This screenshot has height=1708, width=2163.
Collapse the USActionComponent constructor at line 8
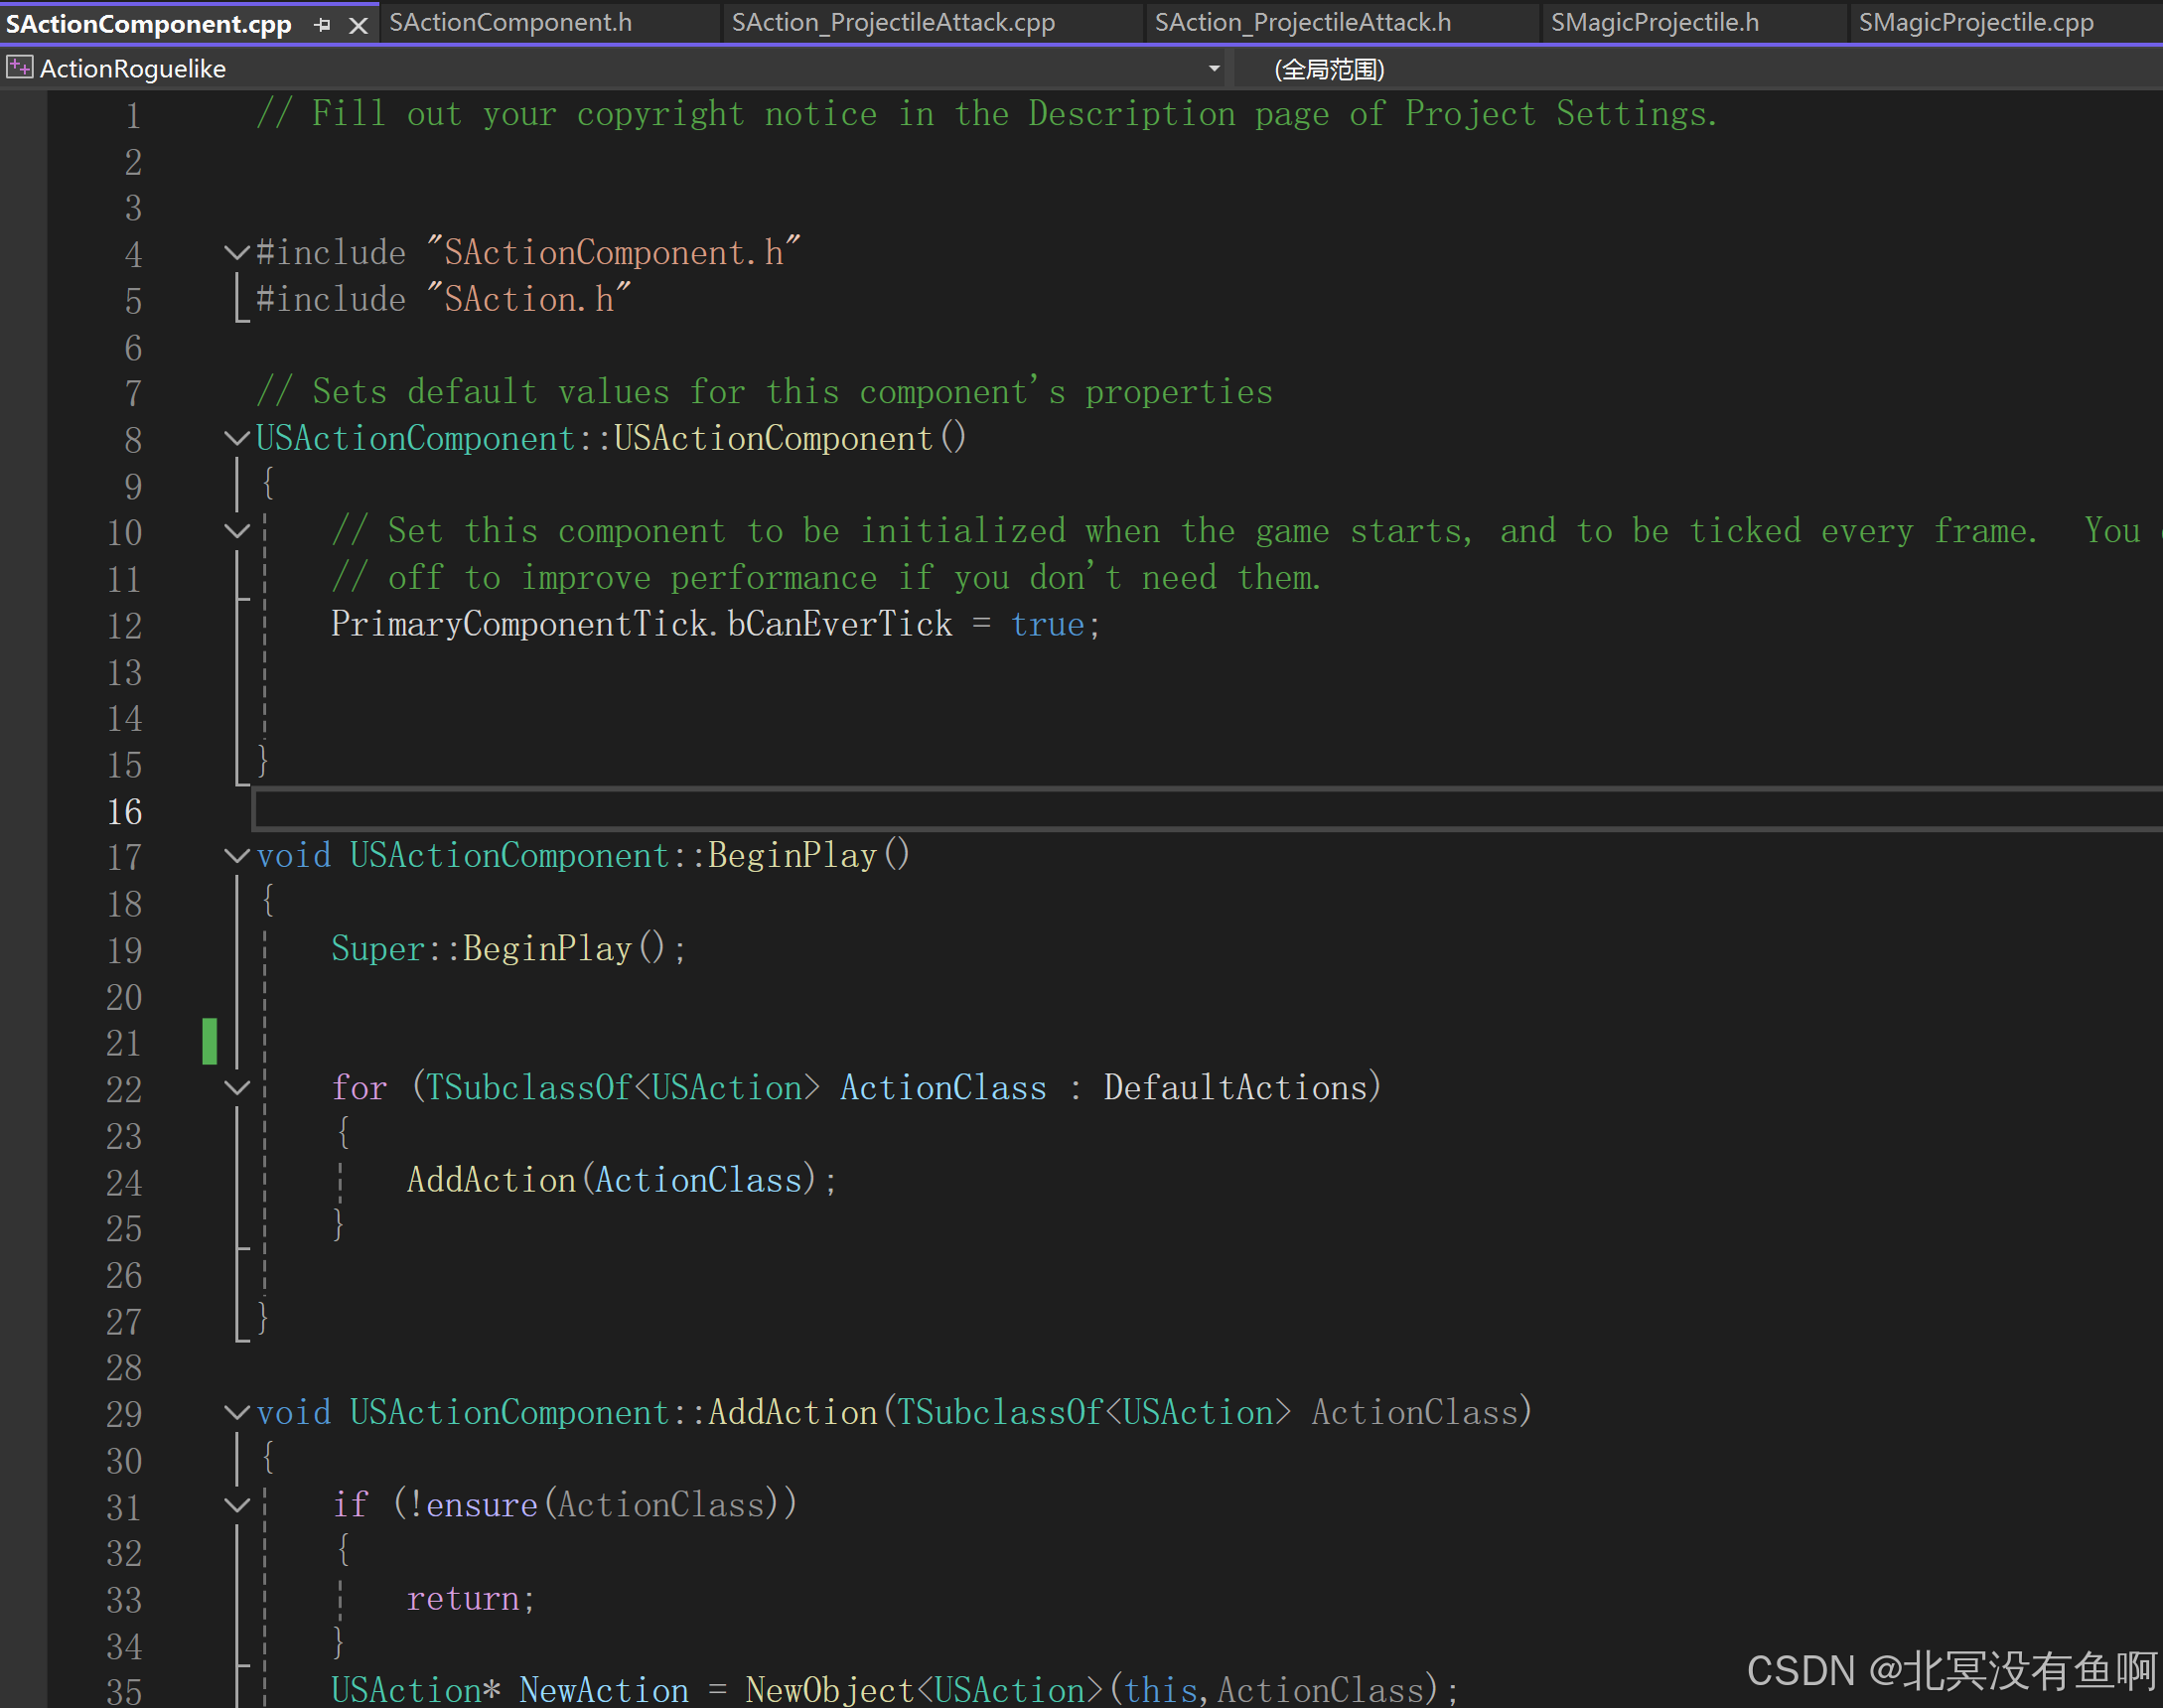(237, 438)
